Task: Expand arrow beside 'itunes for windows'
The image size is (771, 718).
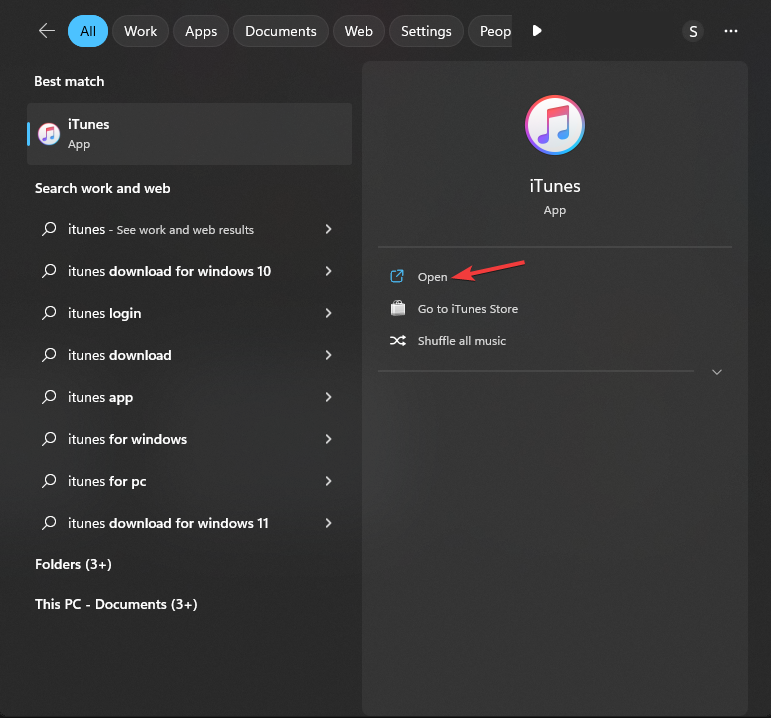Action: click(x=328, y=439)
